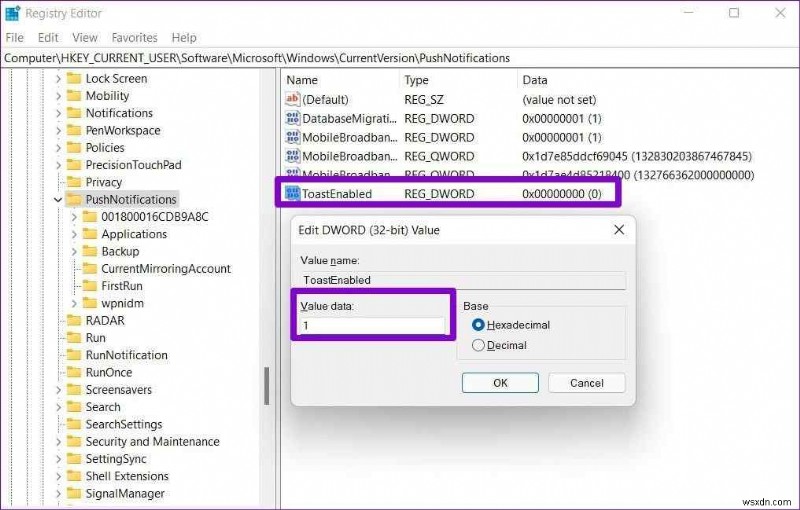This screenshot has height=510, width=800.
Task: Click the RunNotification folder icon
Action: [x=74, y=355]
